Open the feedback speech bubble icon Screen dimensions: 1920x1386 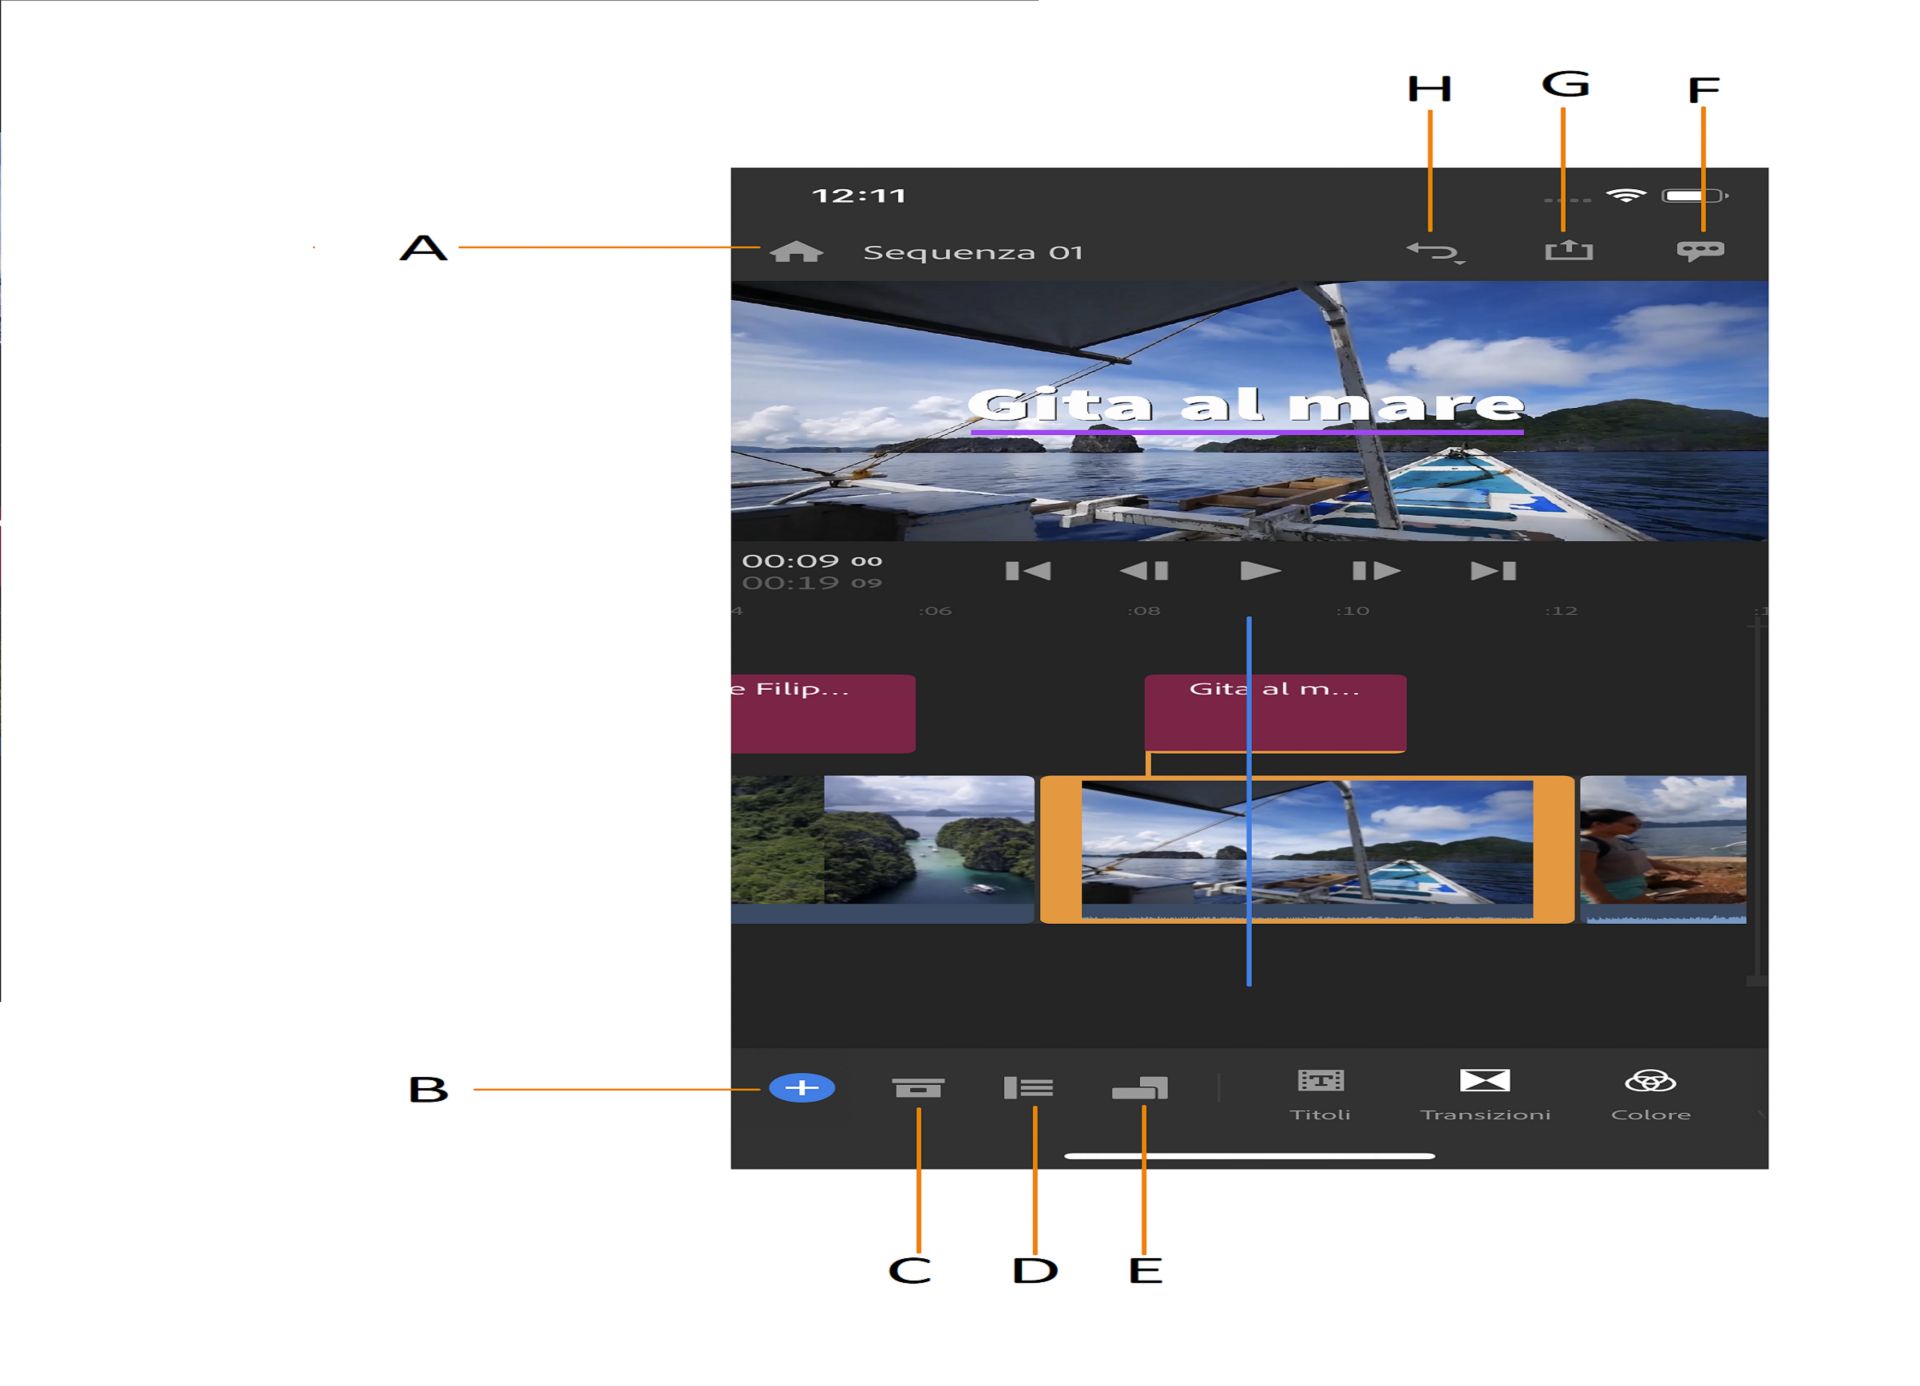tap(1700, 250)
